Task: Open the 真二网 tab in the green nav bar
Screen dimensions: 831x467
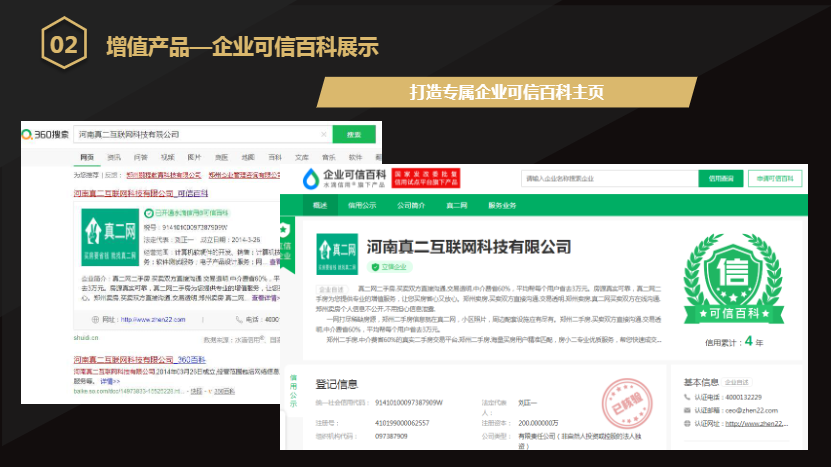Action: click(x=457, y=206)
